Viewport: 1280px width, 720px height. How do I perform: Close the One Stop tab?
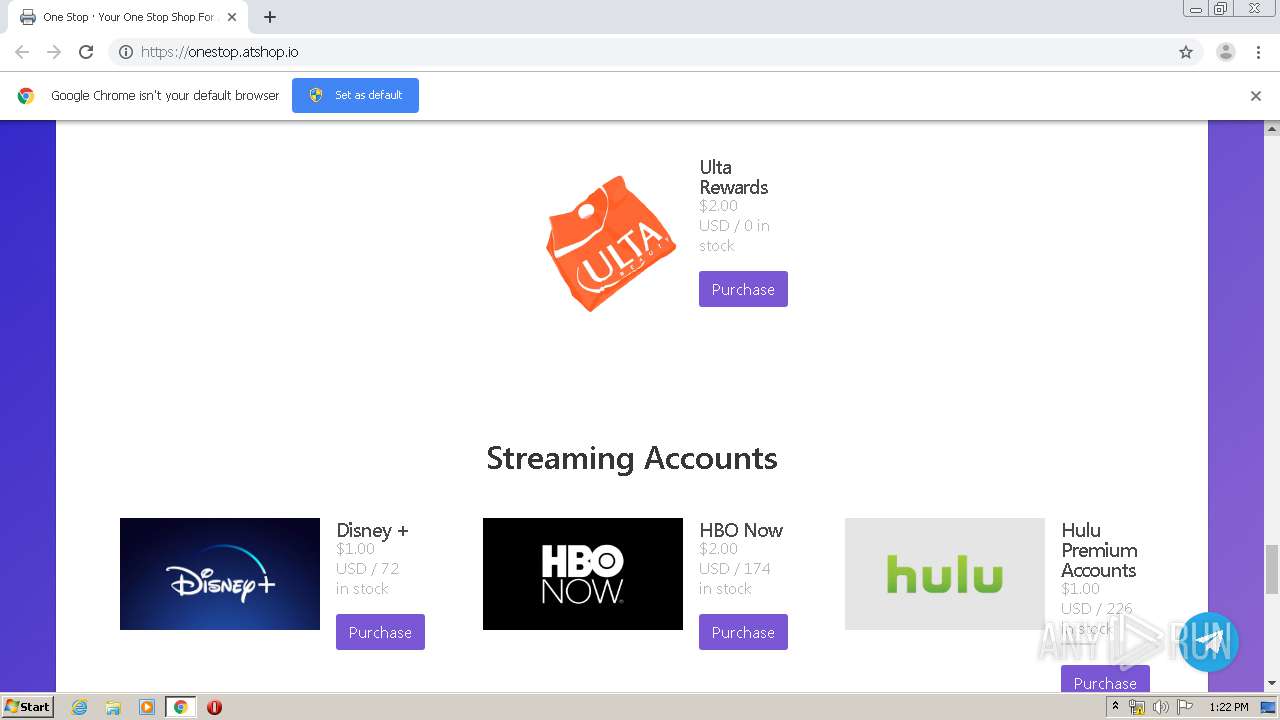pos(232,17)
